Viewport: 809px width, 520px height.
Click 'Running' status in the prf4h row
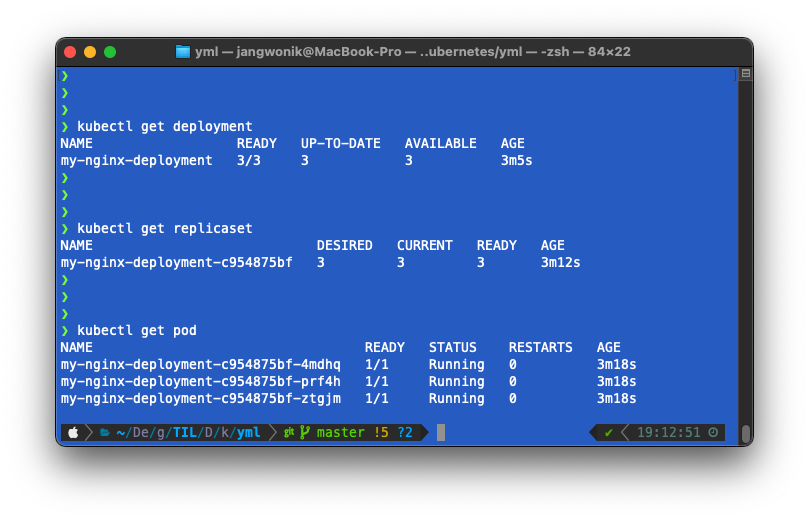457,382
